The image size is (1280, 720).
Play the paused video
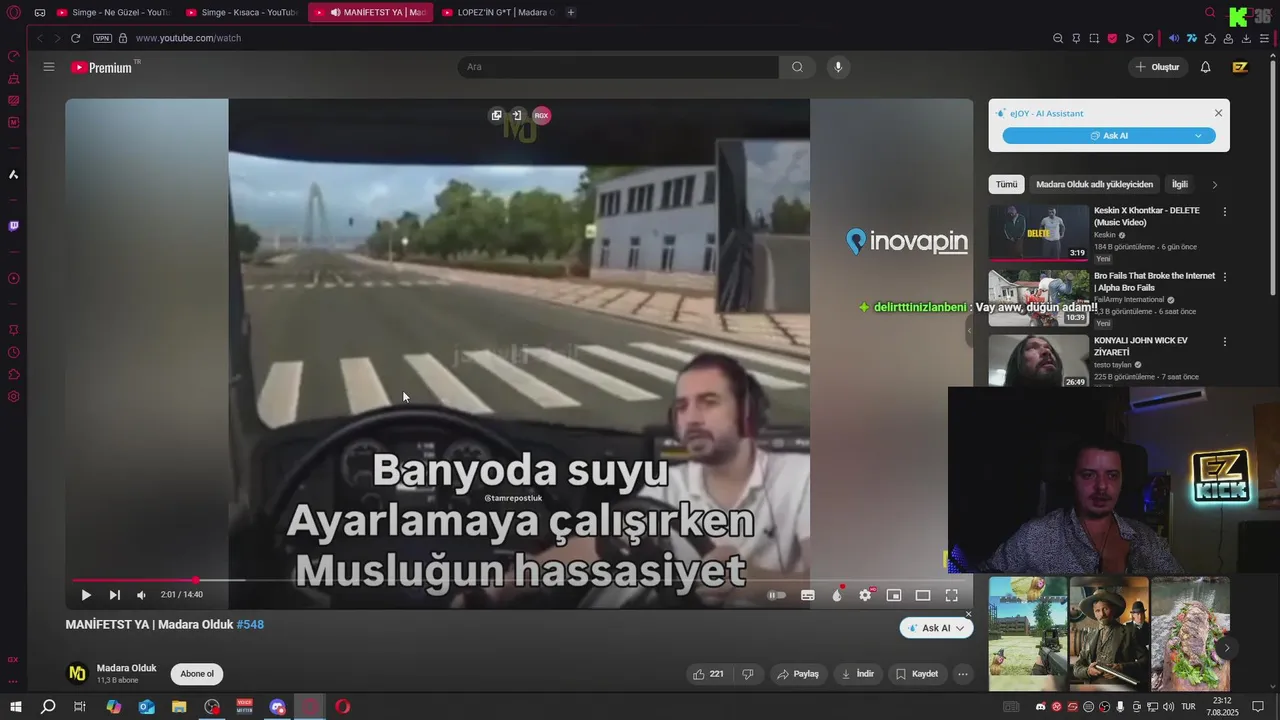86,595
